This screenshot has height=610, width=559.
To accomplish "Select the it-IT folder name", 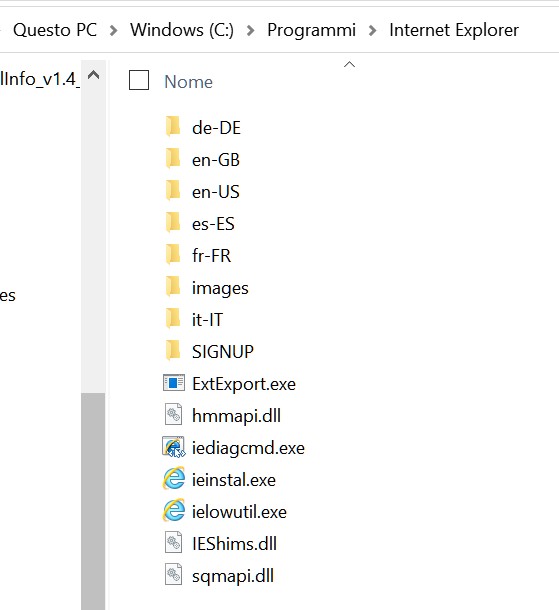I will coord(207,320).
